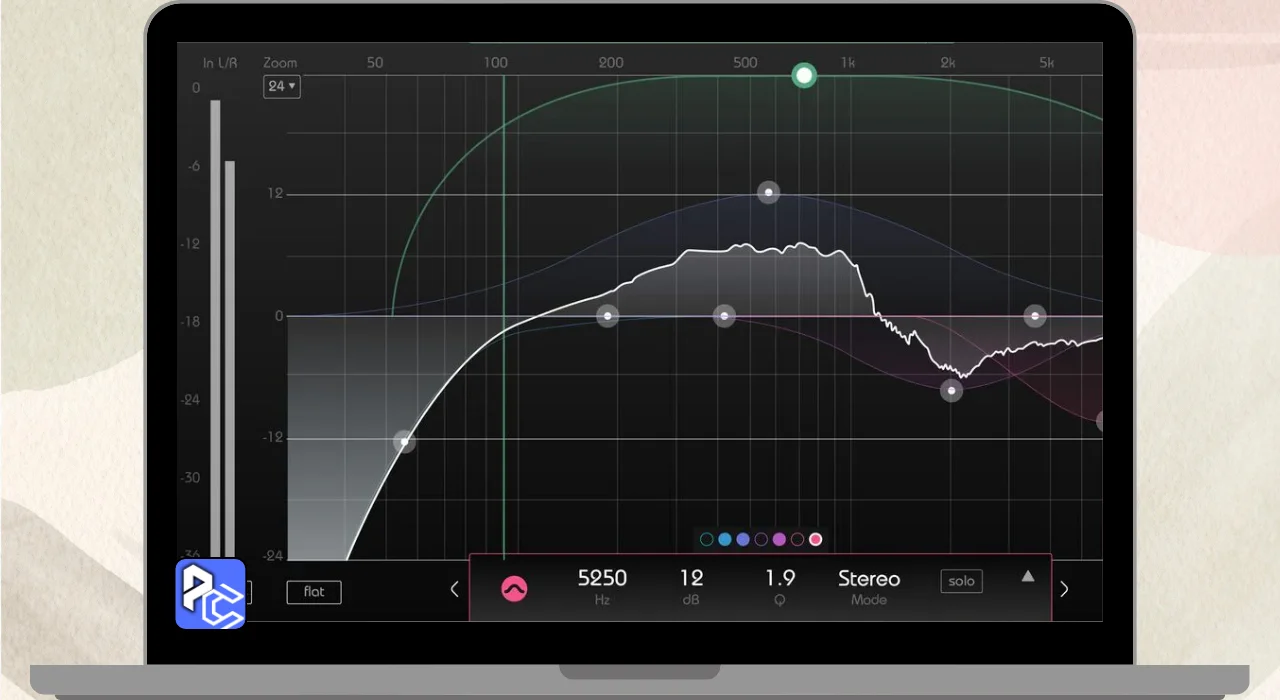Select the green outlined band dot
The image size is (1280, 700).
pos(707,539)
